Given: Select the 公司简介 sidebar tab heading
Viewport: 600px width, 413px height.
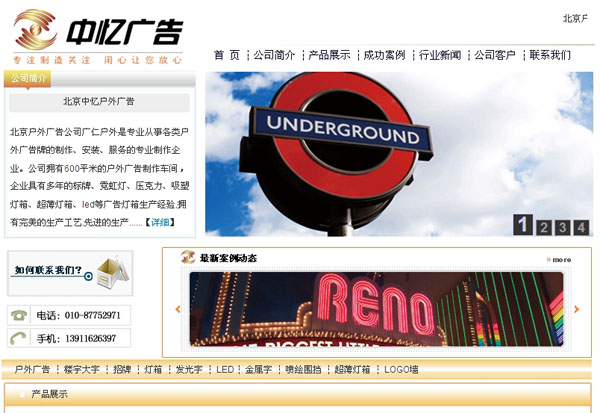Looking at the screenshot, I should click(28, 79).
